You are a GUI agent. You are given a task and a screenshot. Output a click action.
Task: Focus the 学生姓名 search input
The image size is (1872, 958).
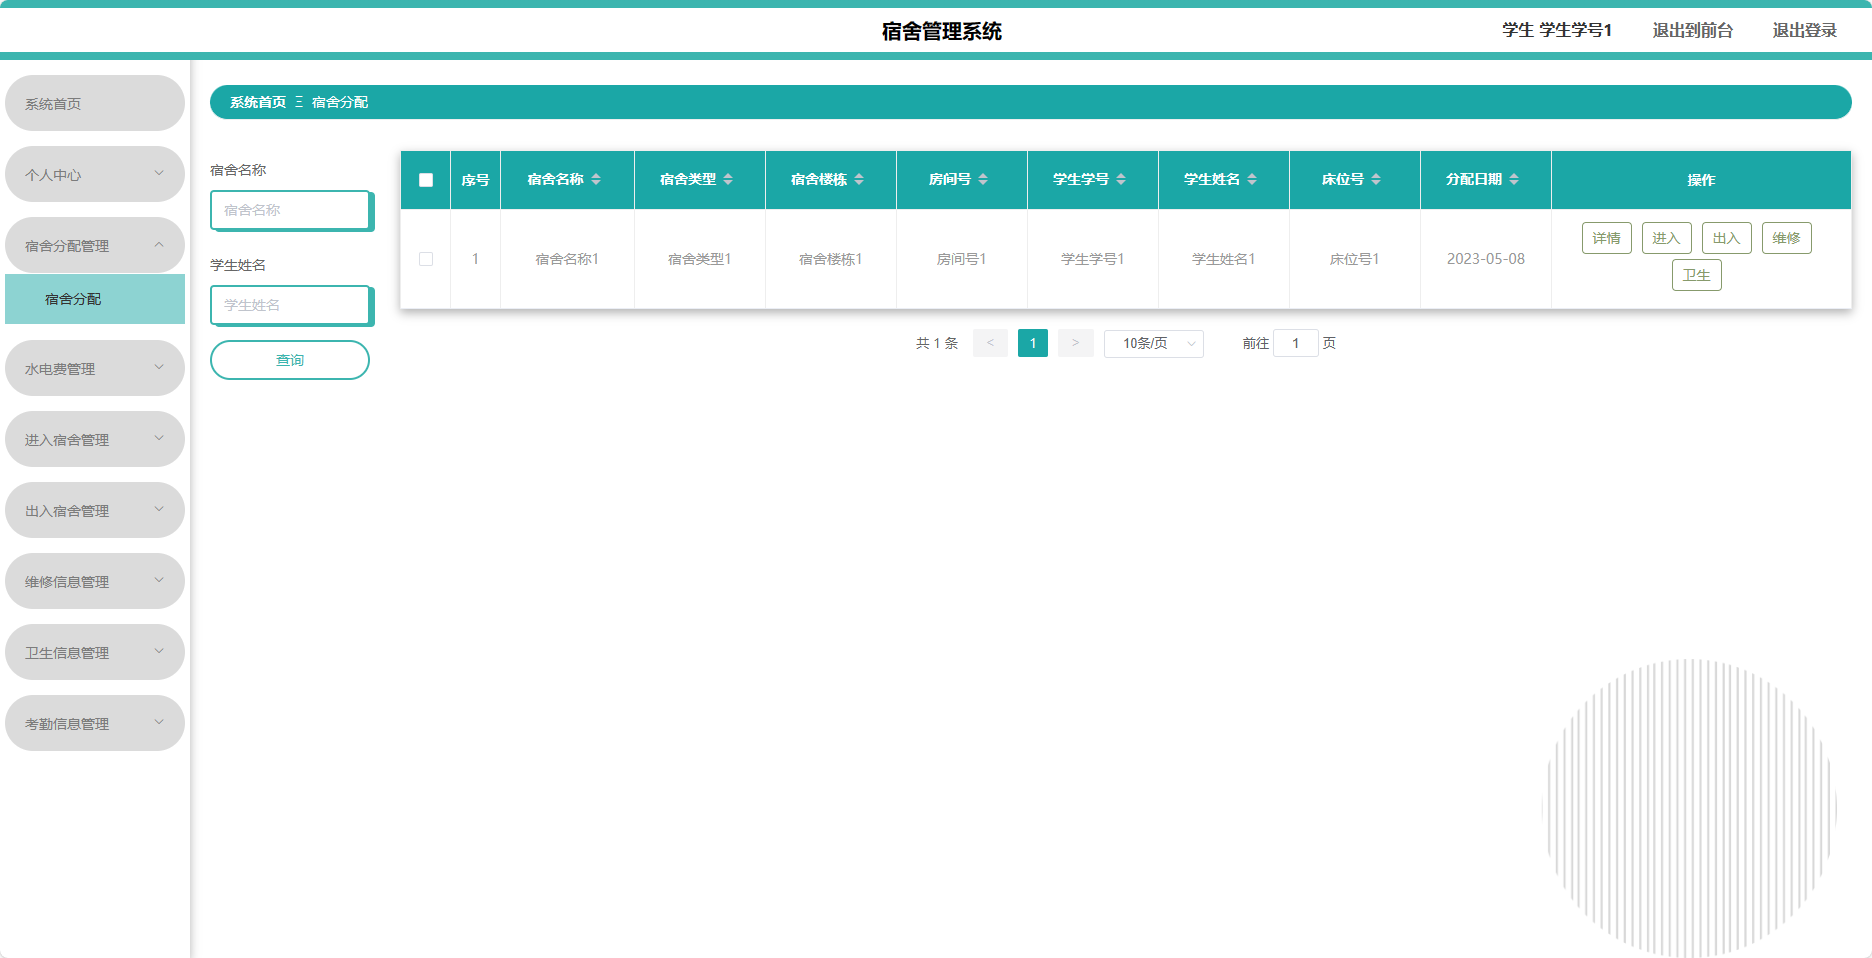(x=292, y=305)
